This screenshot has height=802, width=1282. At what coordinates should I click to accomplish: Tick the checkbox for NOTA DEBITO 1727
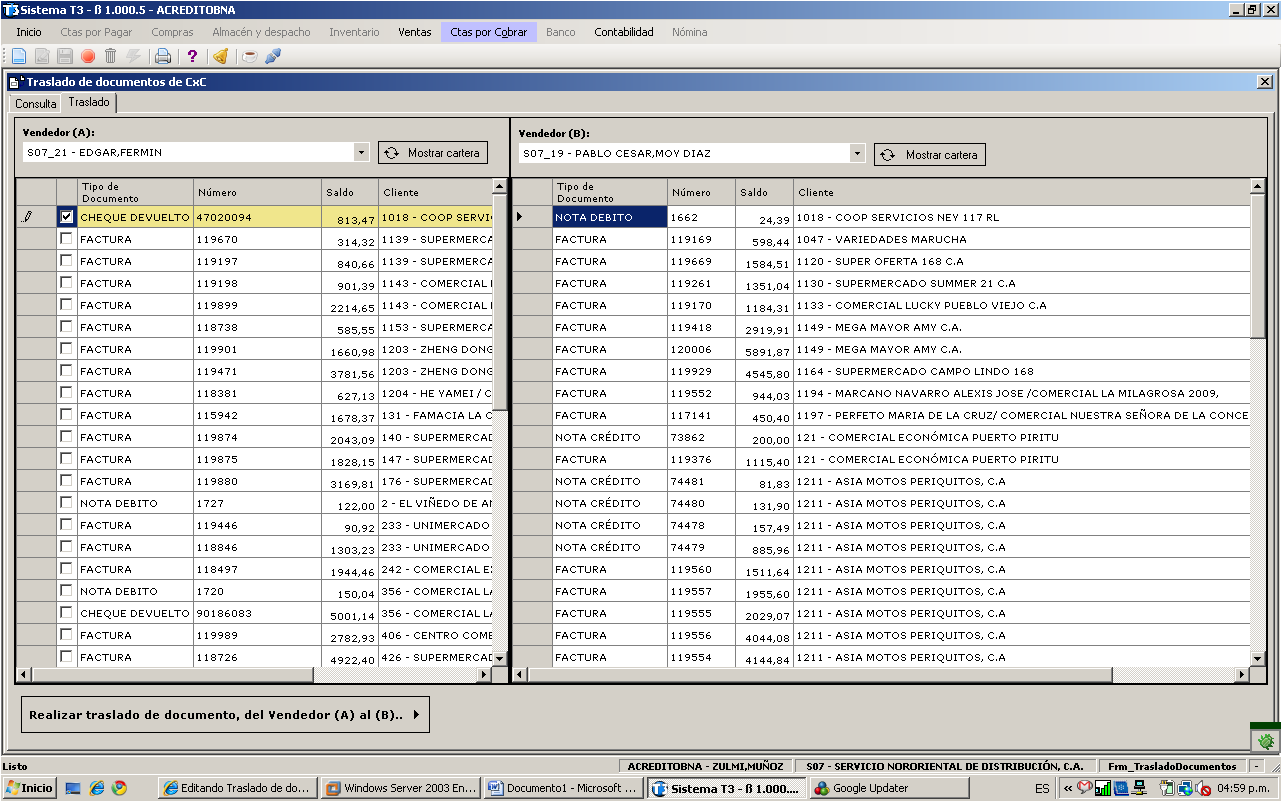tap(66, 503)
